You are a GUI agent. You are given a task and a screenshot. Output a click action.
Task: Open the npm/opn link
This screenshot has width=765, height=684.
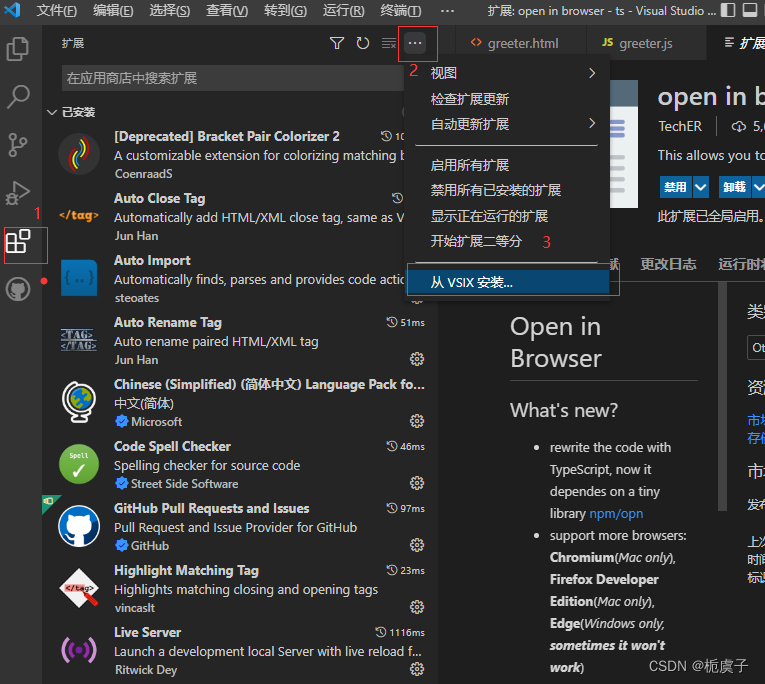616,514
